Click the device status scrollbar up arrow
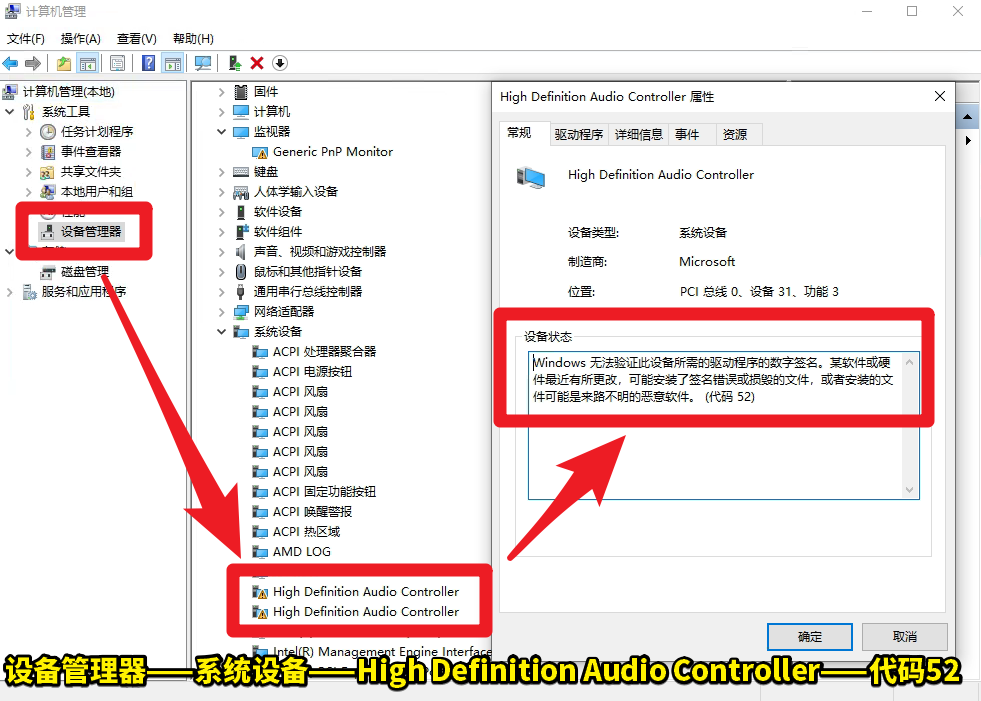981x701 pixels. pyautogui.click(x=910, y=362)
